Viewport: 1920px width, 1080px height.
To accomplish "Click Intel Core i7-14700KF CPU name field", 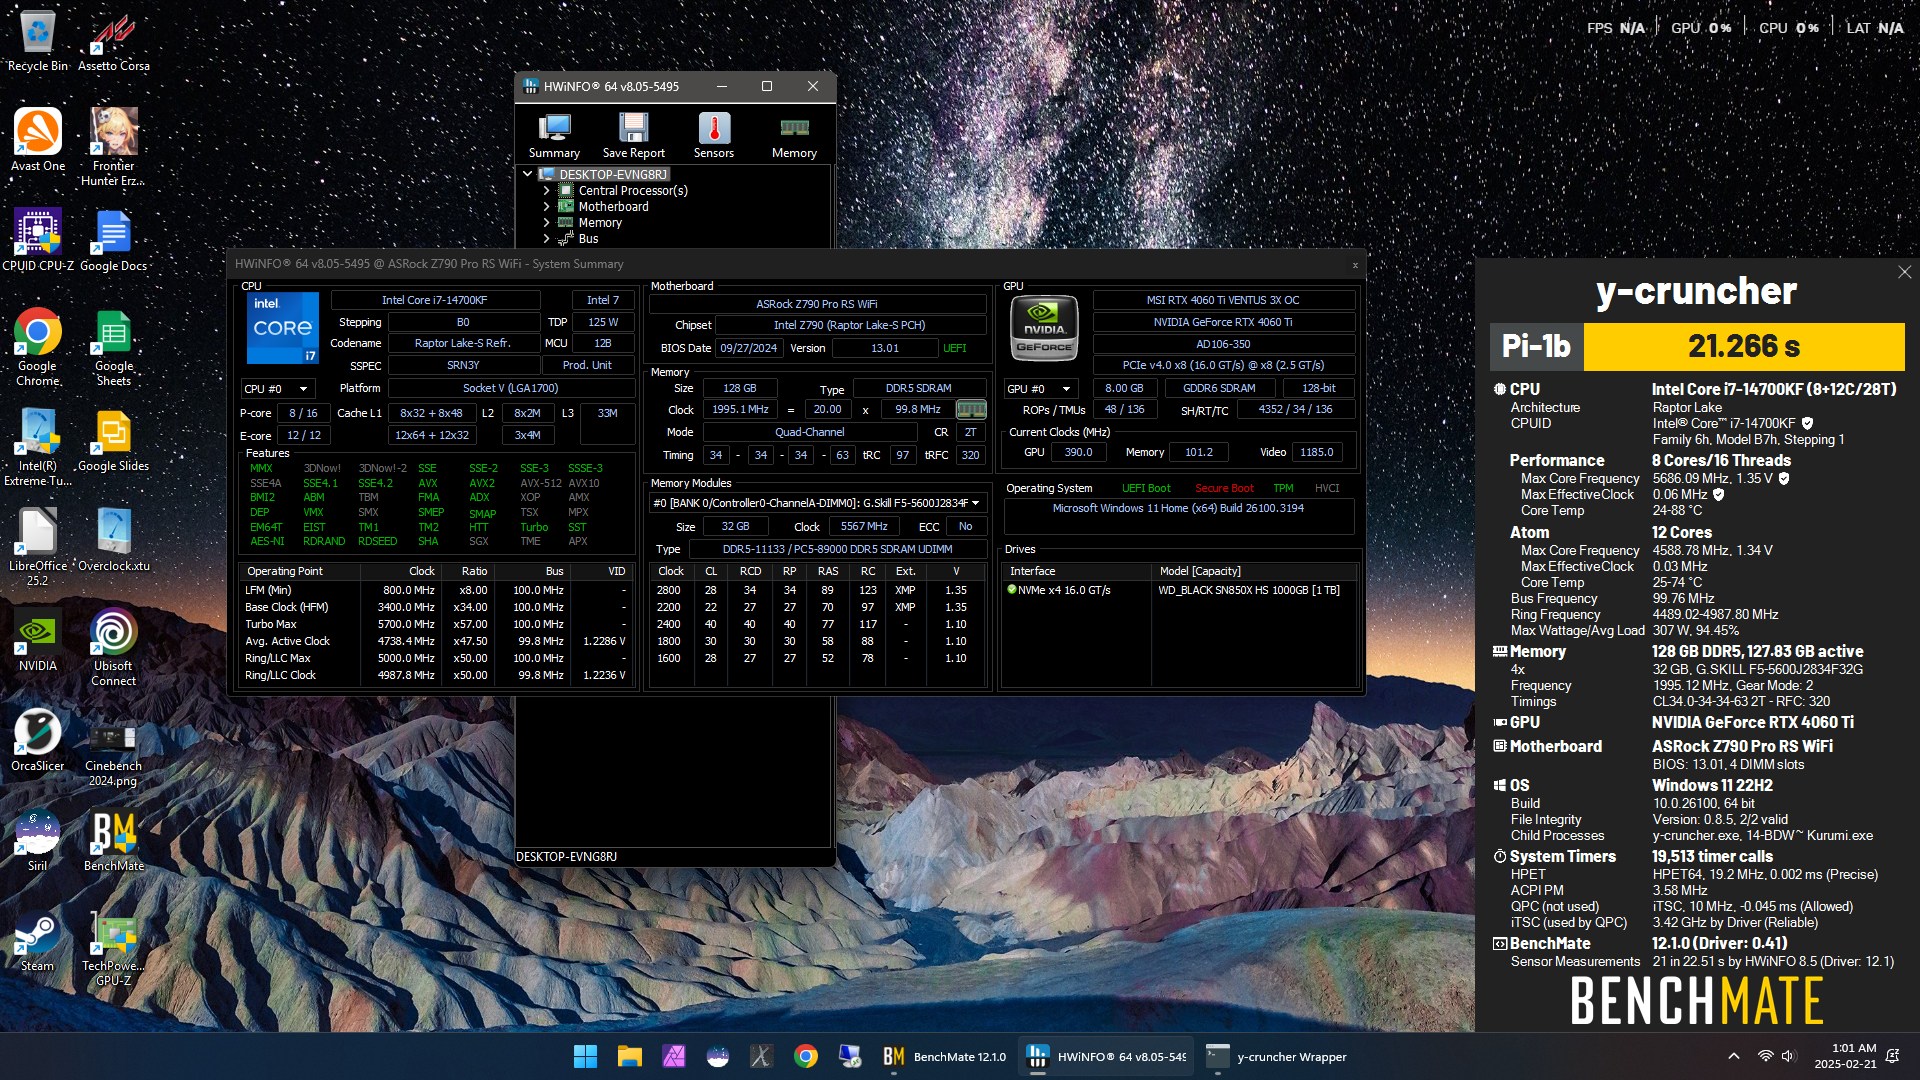I will pyautogui.click(x=435, y=300).
